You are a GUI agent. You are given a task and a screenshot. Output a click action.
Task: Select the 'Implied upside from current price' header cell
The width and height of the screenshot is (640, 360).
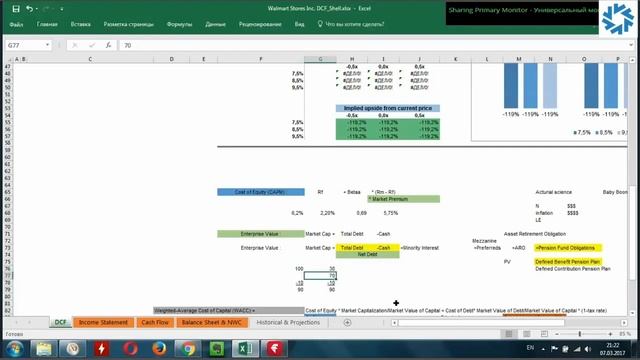388,108
